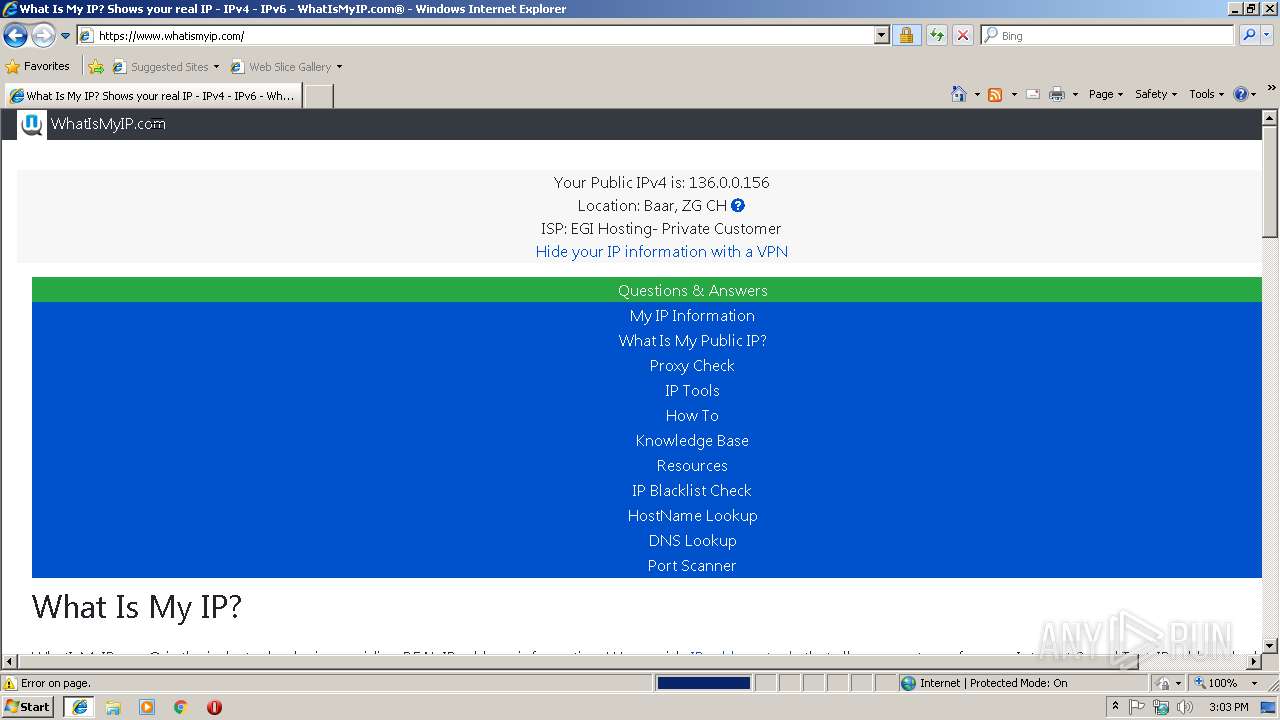The width and height of the screenshot is (1280, 720).
Task: Click the Resources link
Action: click(692, 465)
